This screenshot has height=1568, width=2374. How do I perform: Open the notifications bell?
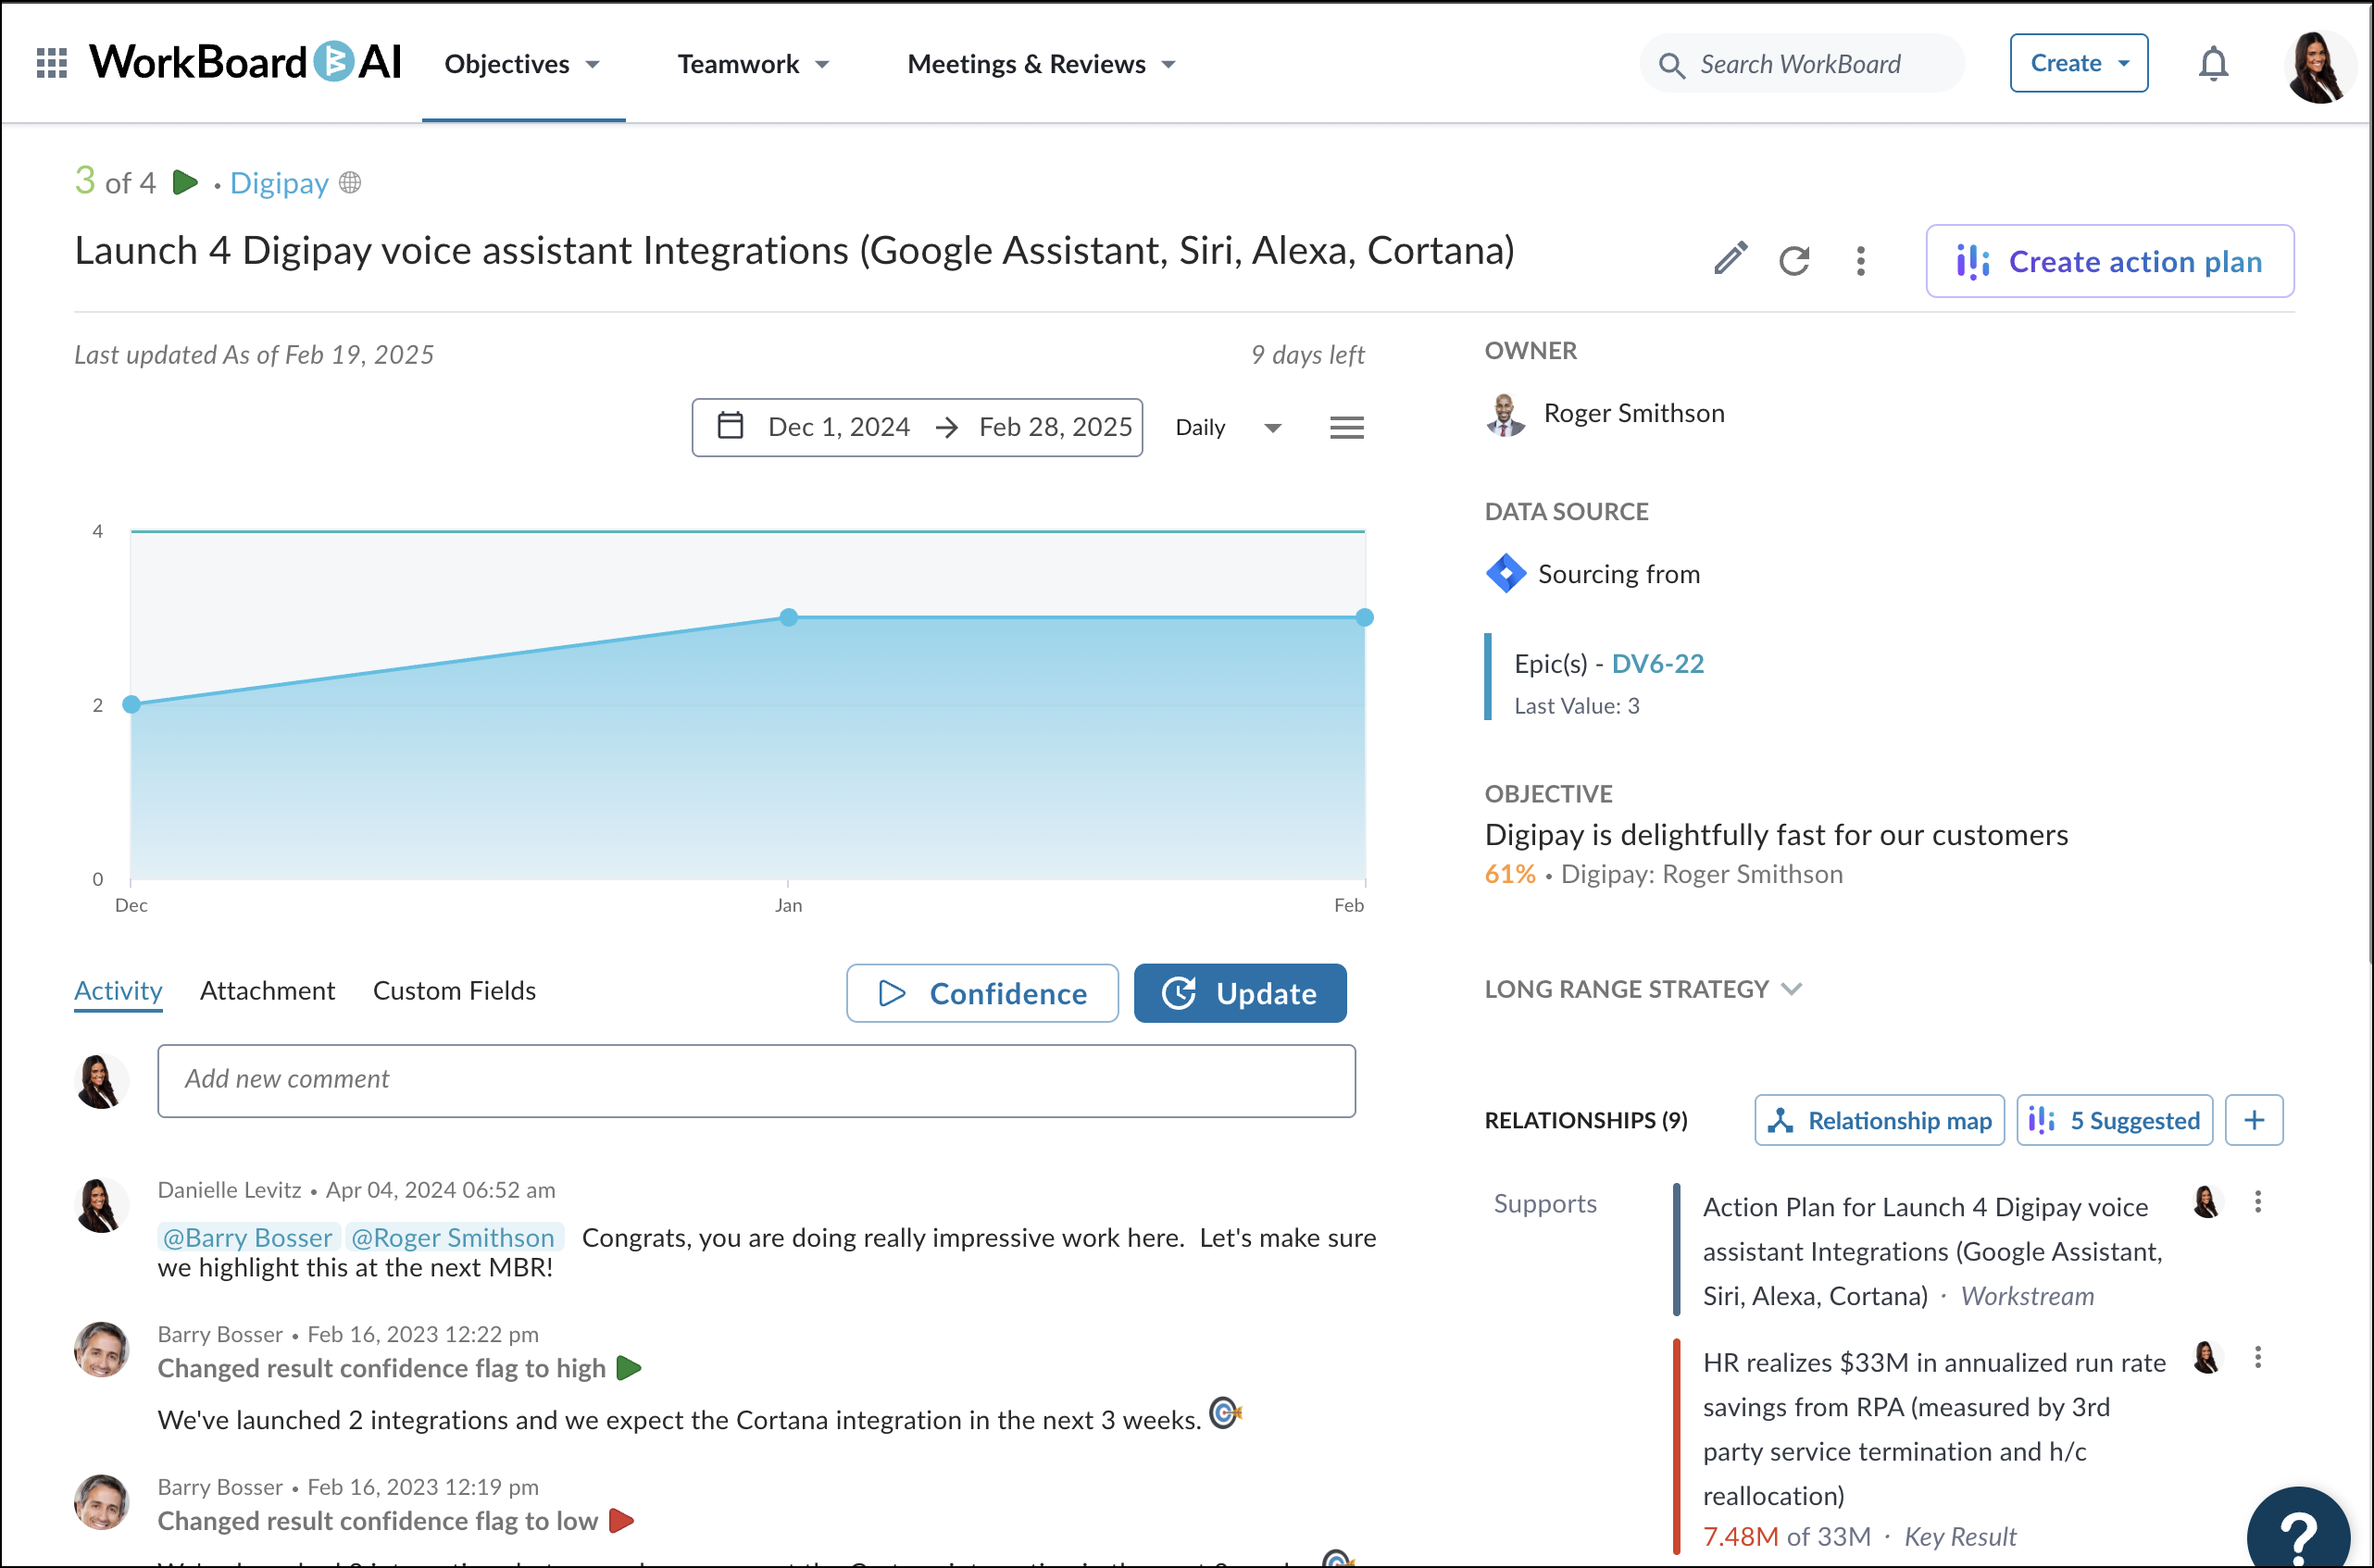click(x=2213, y=63)
